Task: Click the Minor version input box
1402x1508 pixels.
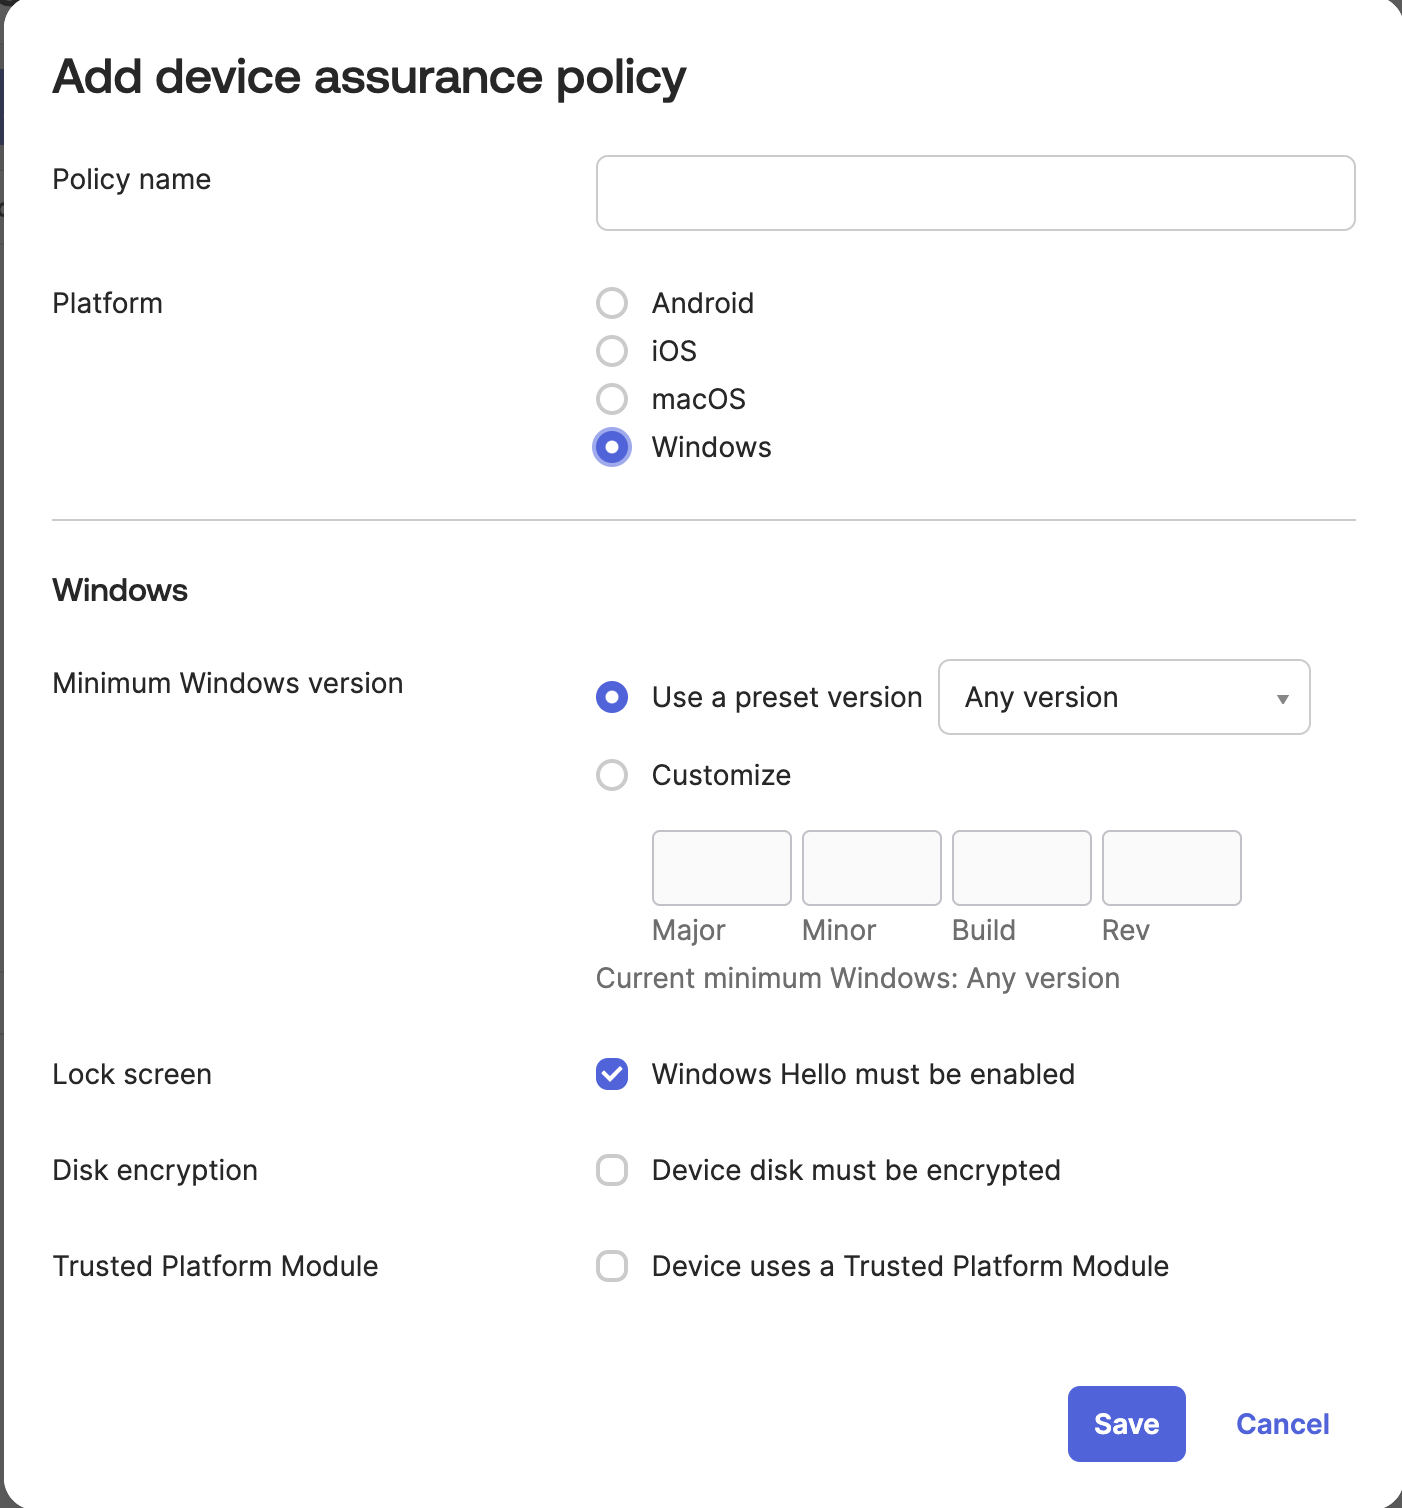Action: [871, 868]
